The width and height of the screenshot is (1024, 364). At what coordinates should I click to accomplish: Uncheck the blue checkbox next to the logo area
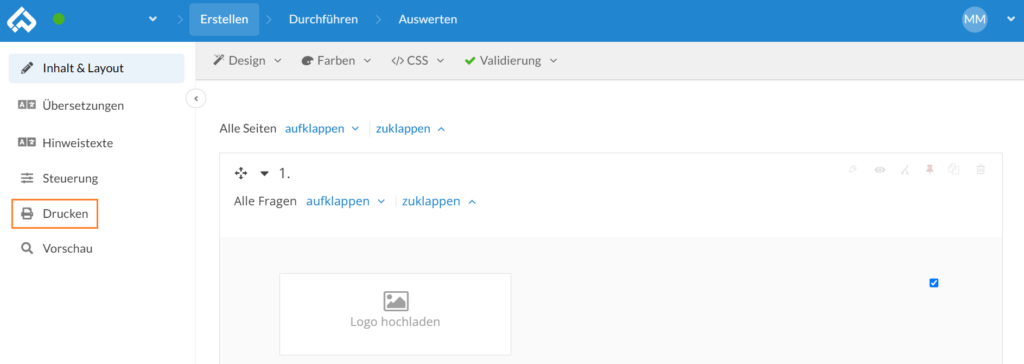pos(934,283)
